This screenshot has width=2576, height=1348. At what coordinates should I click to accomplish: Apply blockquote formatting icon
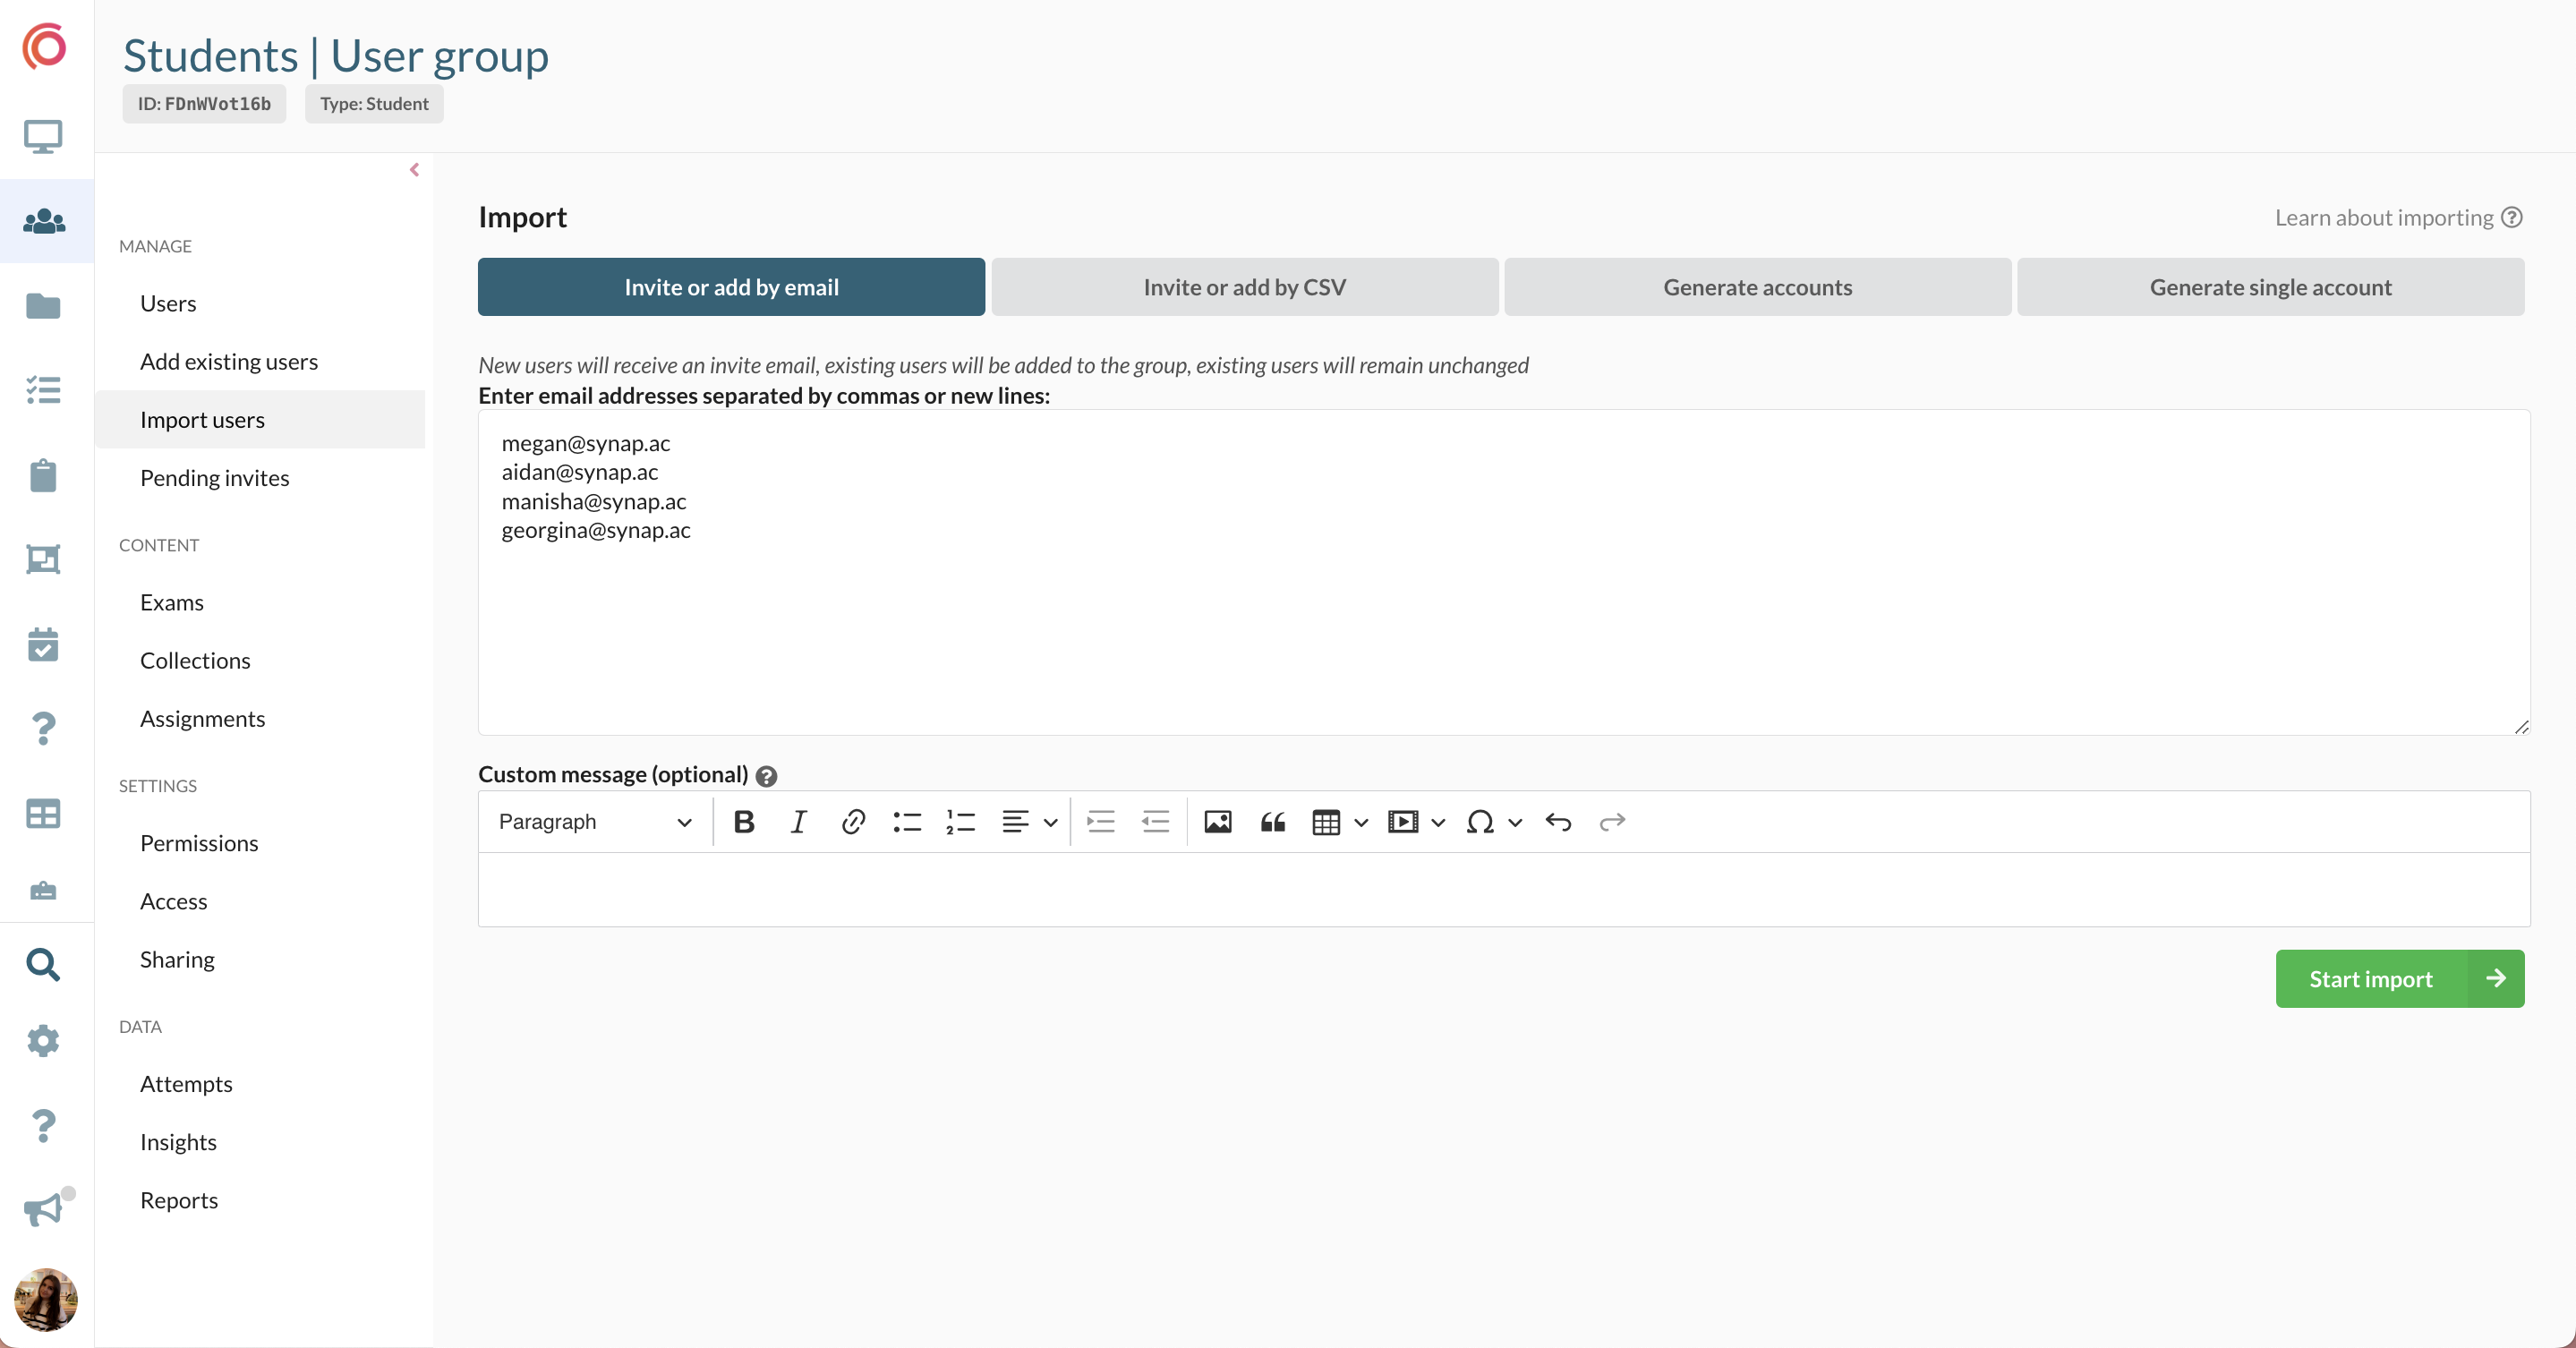1272,822
